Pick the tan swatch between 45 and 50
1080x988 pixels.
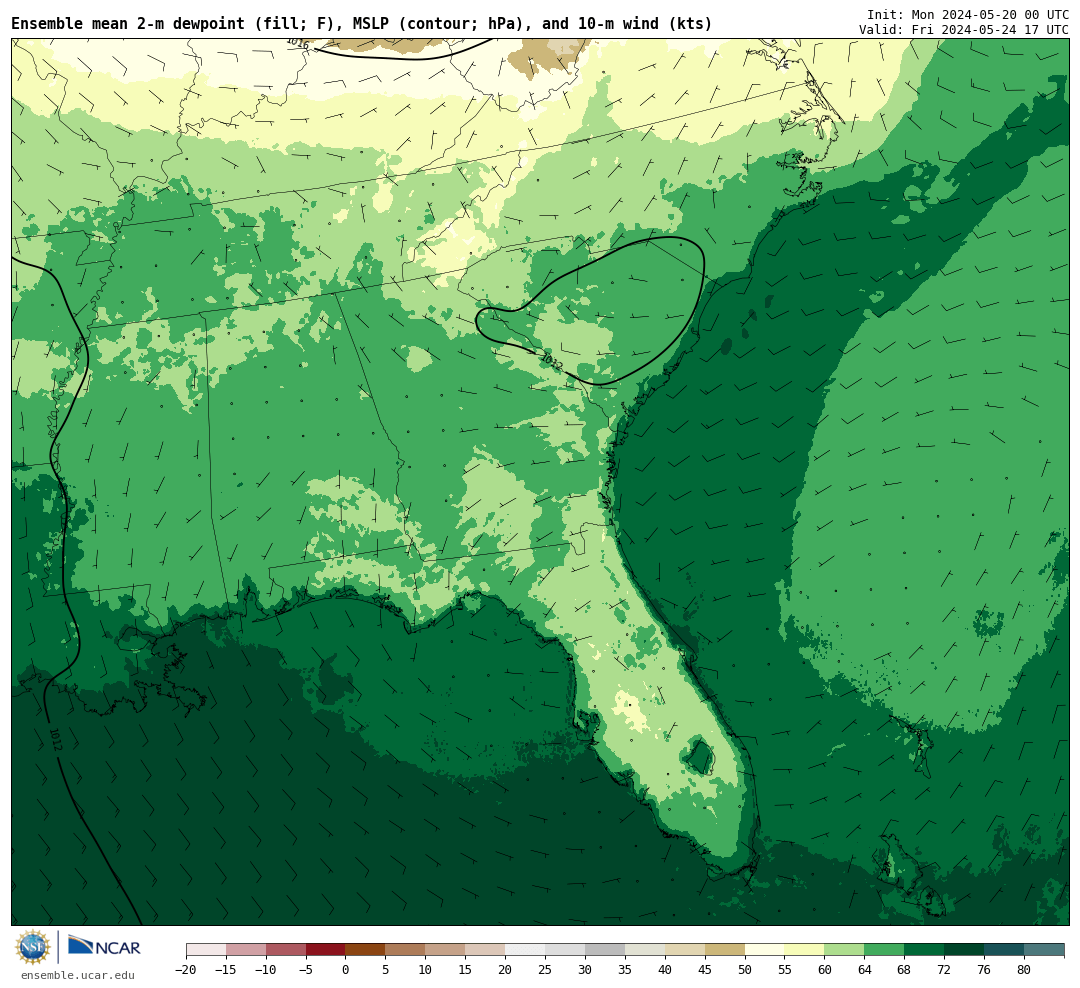[725, 950]
